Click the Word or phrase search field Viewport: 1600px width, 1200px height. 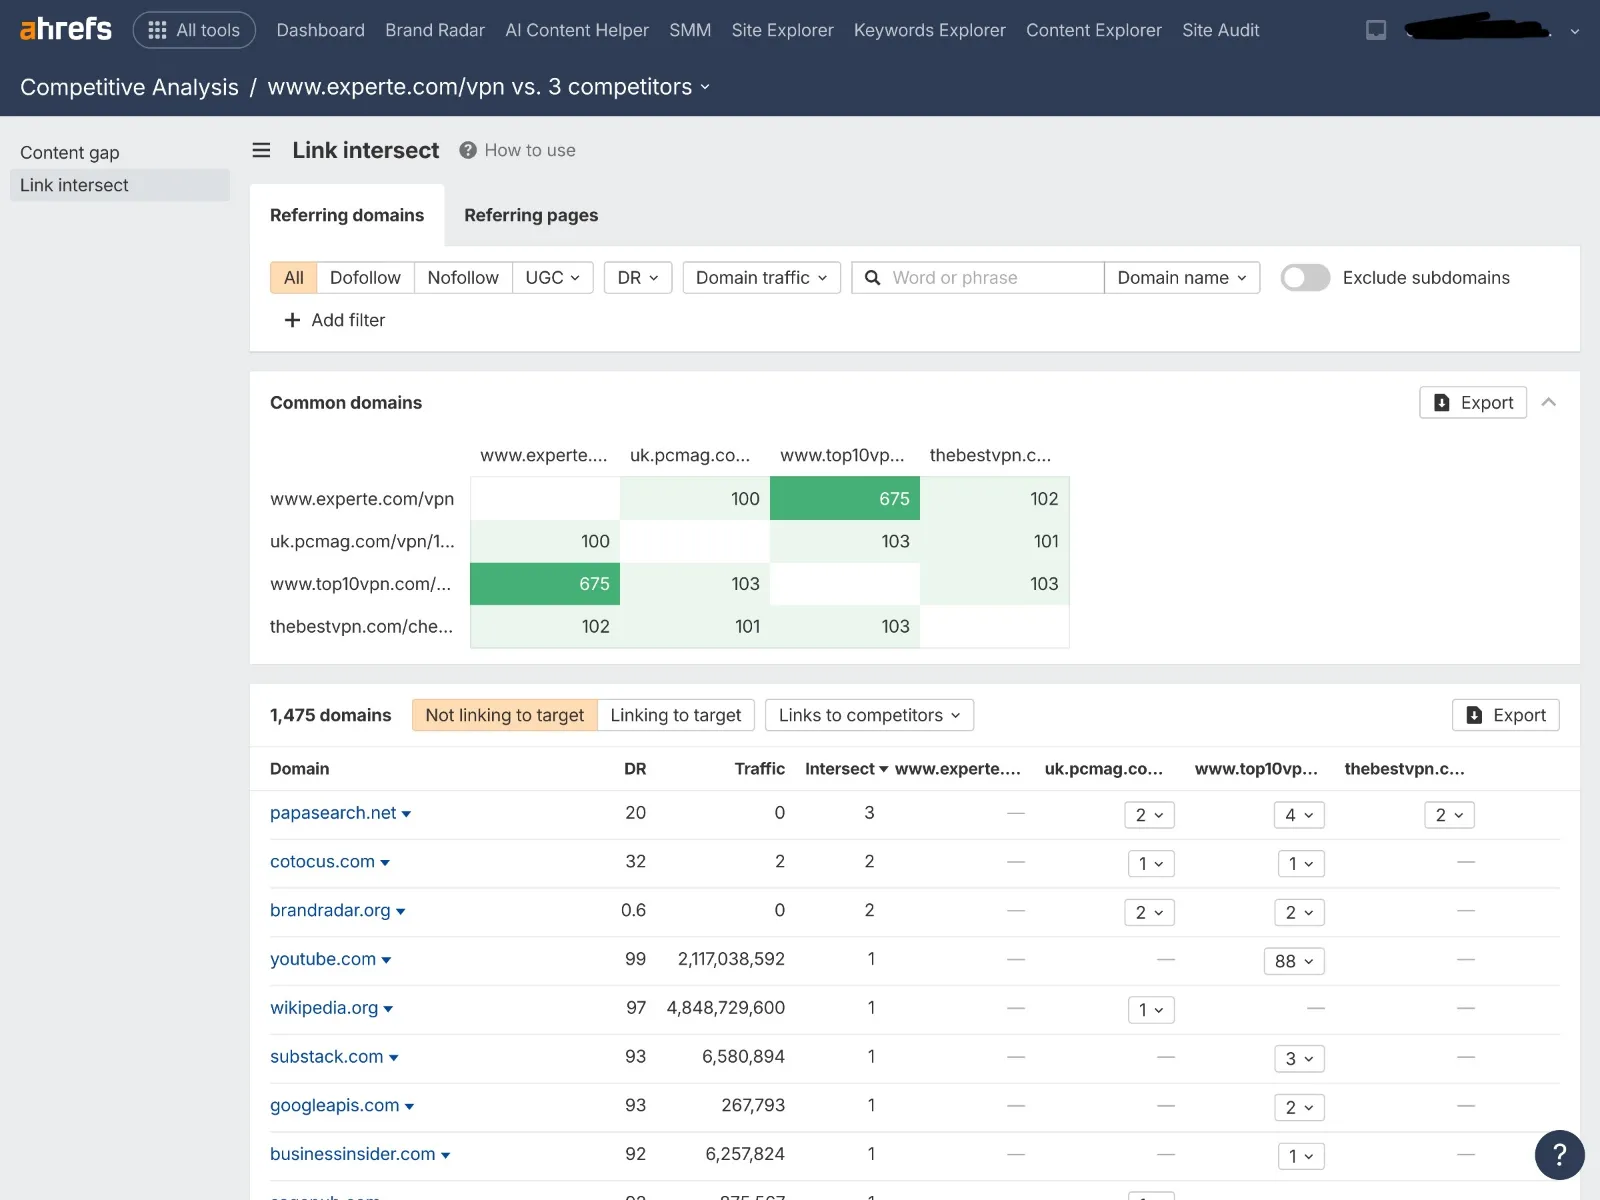coord(978,277)
